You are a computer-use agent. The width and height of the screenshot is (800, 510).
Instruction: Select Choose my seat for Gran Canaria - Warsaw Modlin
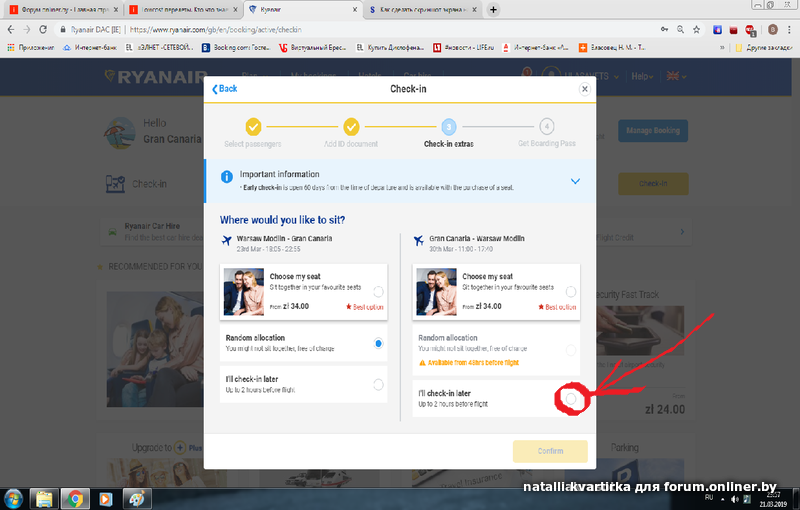(x=571, y=292)
